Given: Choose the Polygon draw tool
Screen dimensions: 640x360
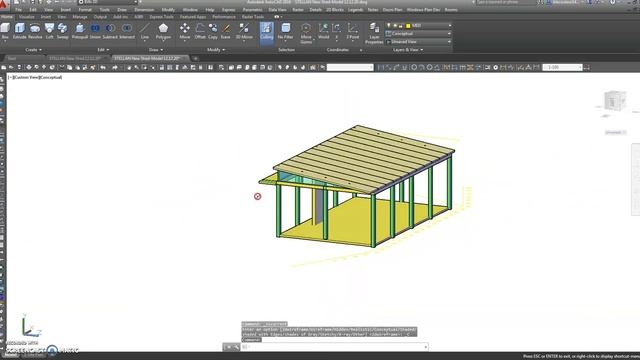Looking at the screenshot, I should pos(163,31).
